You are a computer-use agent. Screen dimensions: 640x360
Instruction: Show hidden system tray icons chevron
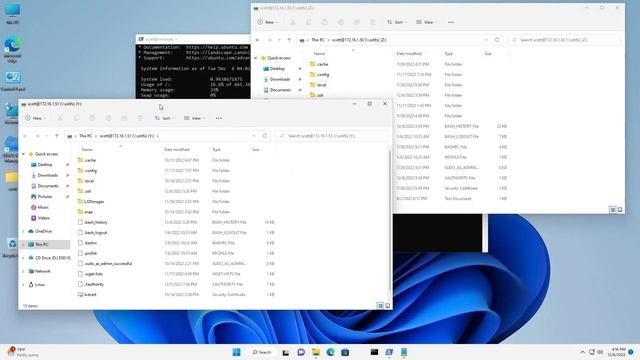(582, 352)
